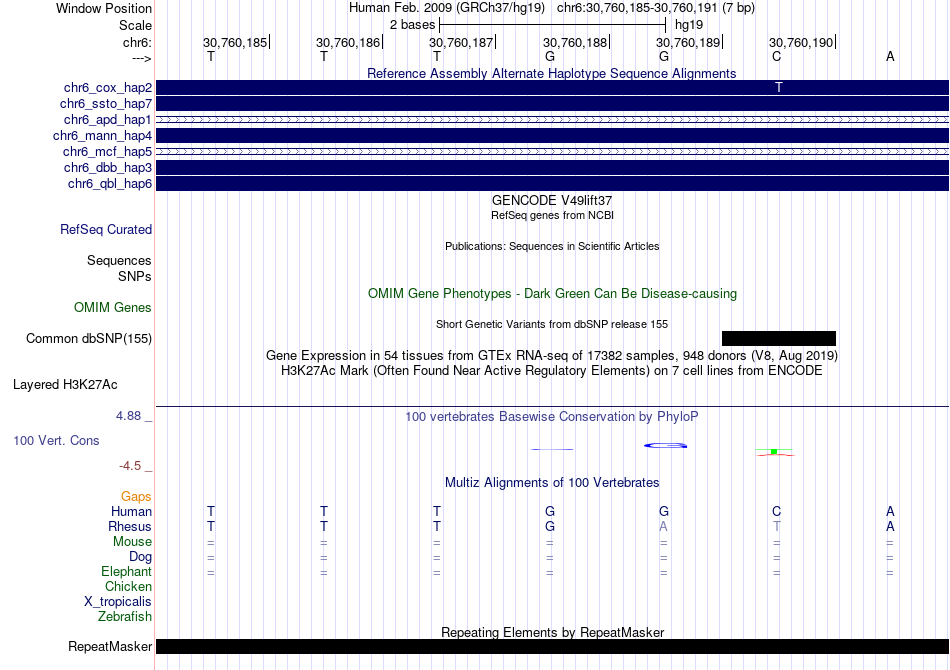
Task: Click the Window Position label
Action: 104,8
